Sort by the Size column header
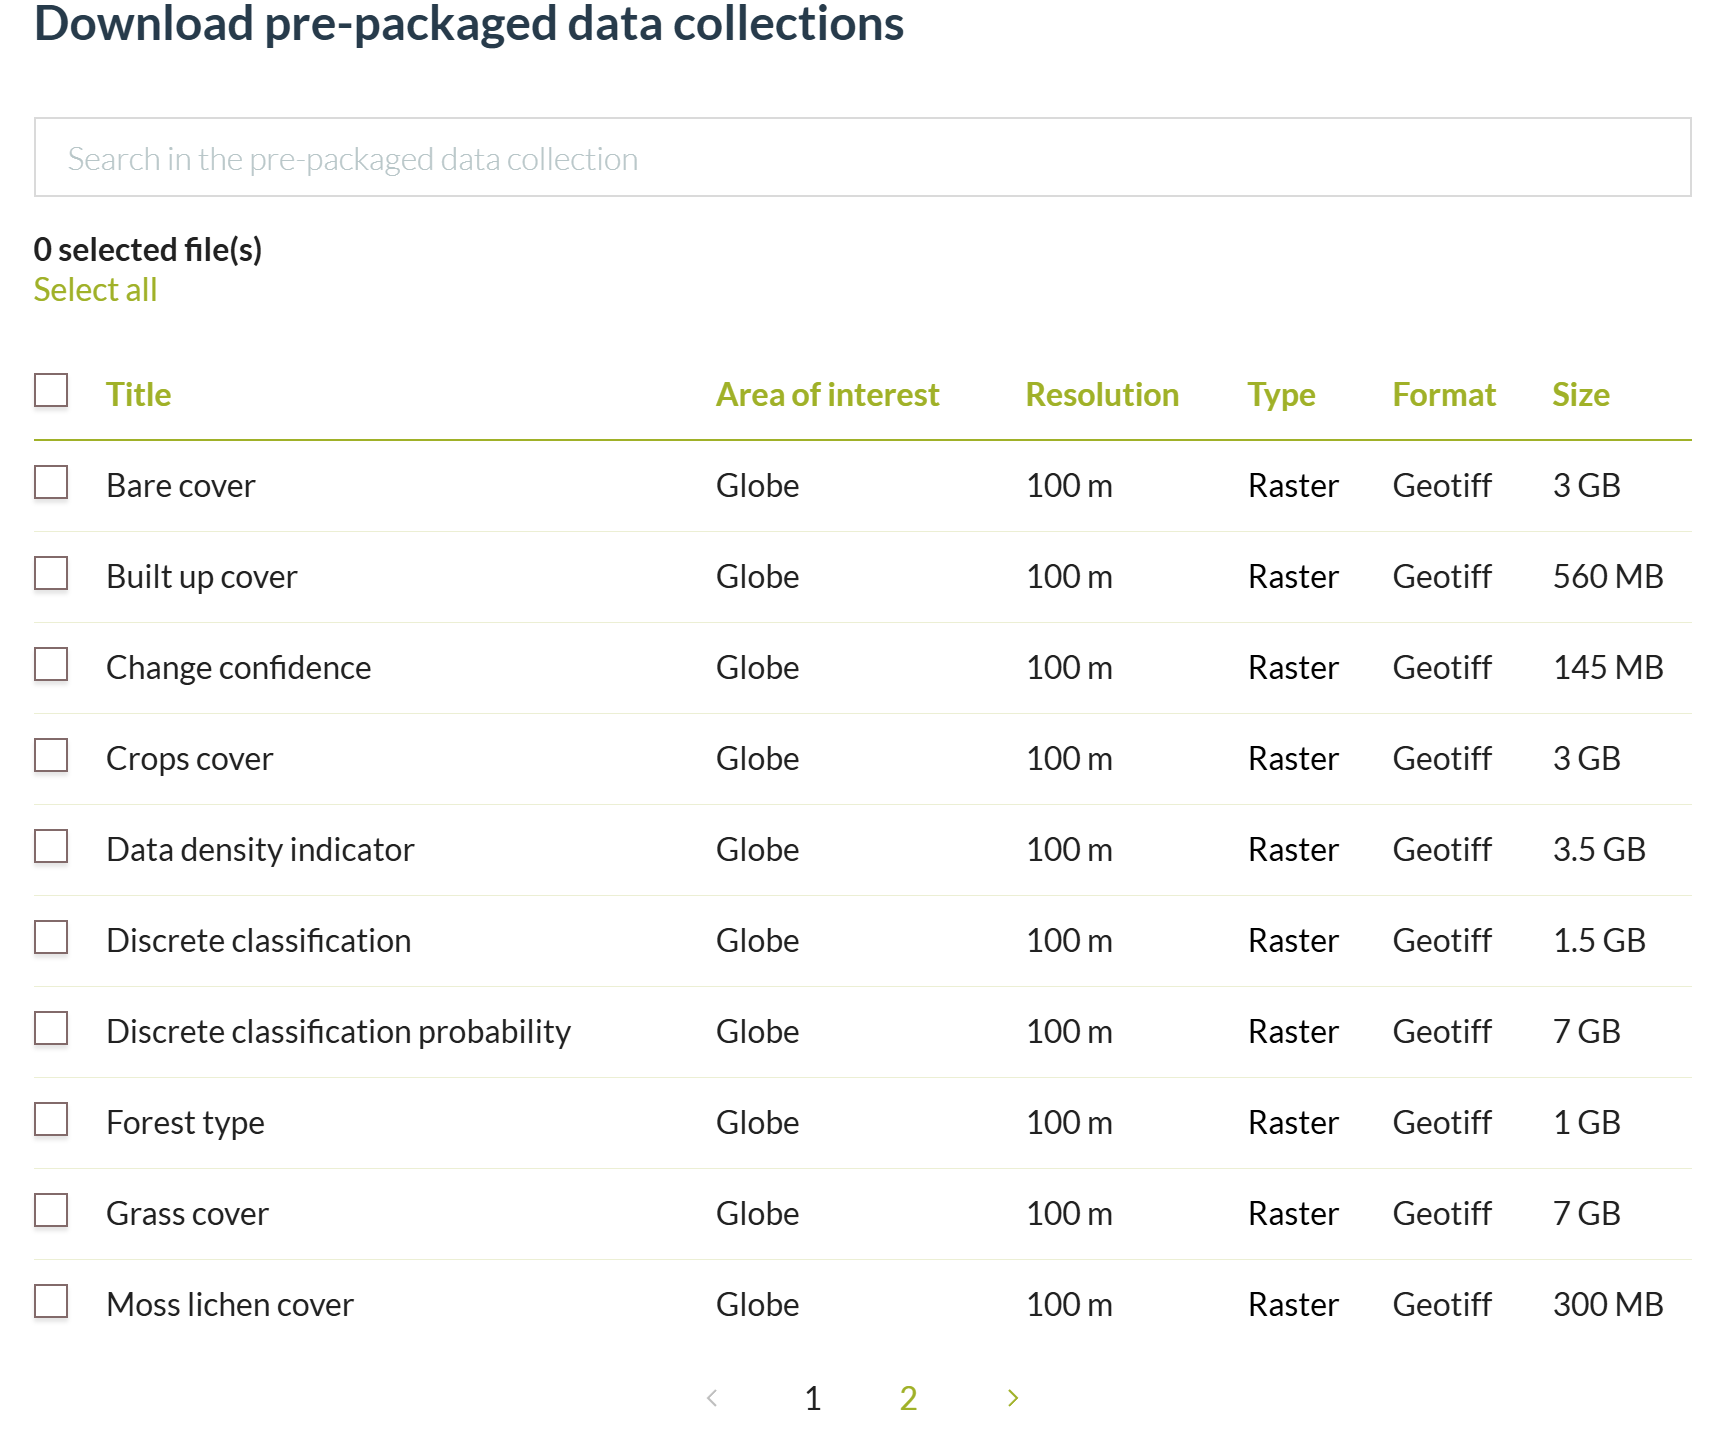Image resolution: width=1734 pixels, height=1444 pixels. tap(1580, 395)
